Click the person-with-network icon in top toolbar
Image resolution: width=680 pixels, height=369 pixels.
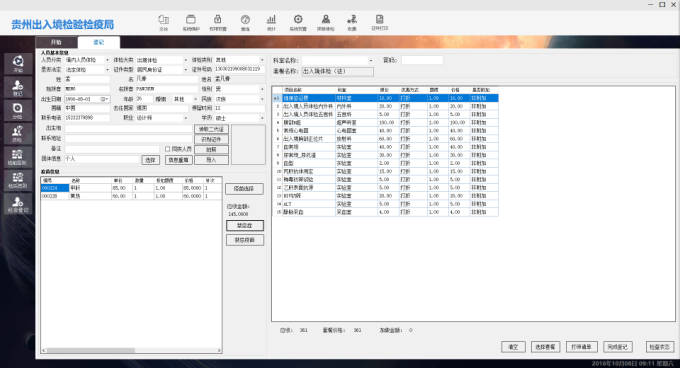[x=352, y=20]
